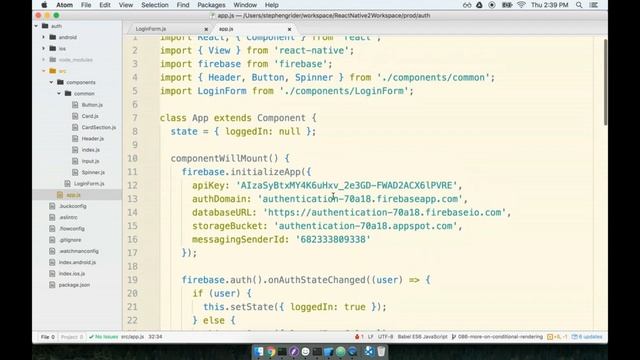Open go-to-line via cursor position 32:34
640x360 pixels.
tap(155, 337)
